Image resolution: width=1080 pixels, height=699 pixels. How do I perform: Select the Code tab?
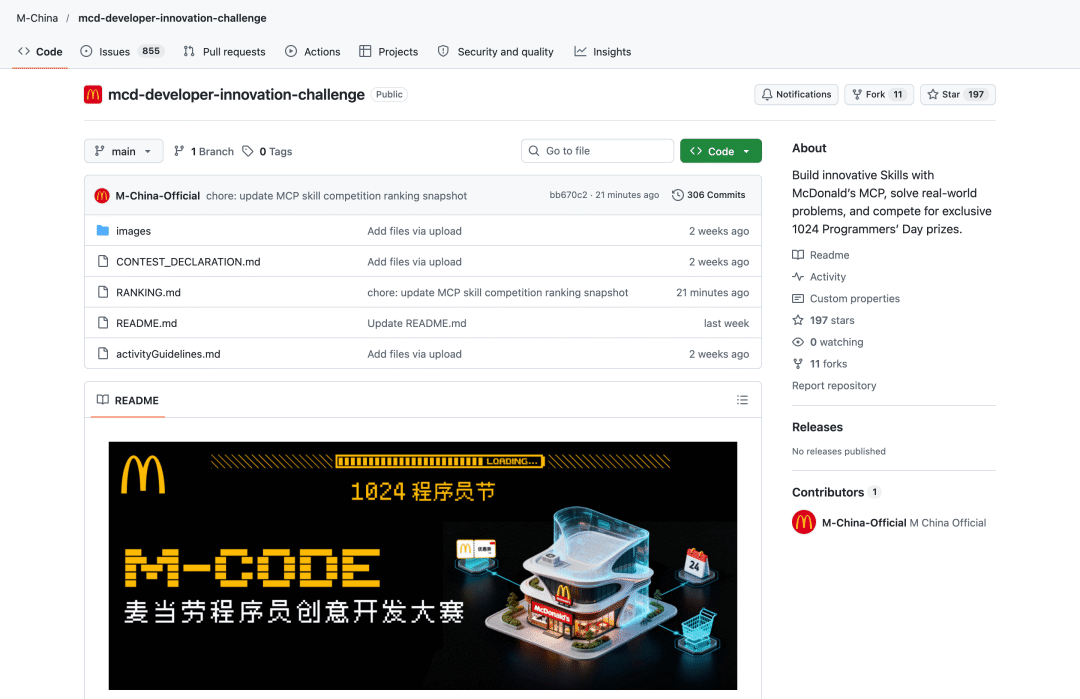(40, 52)
